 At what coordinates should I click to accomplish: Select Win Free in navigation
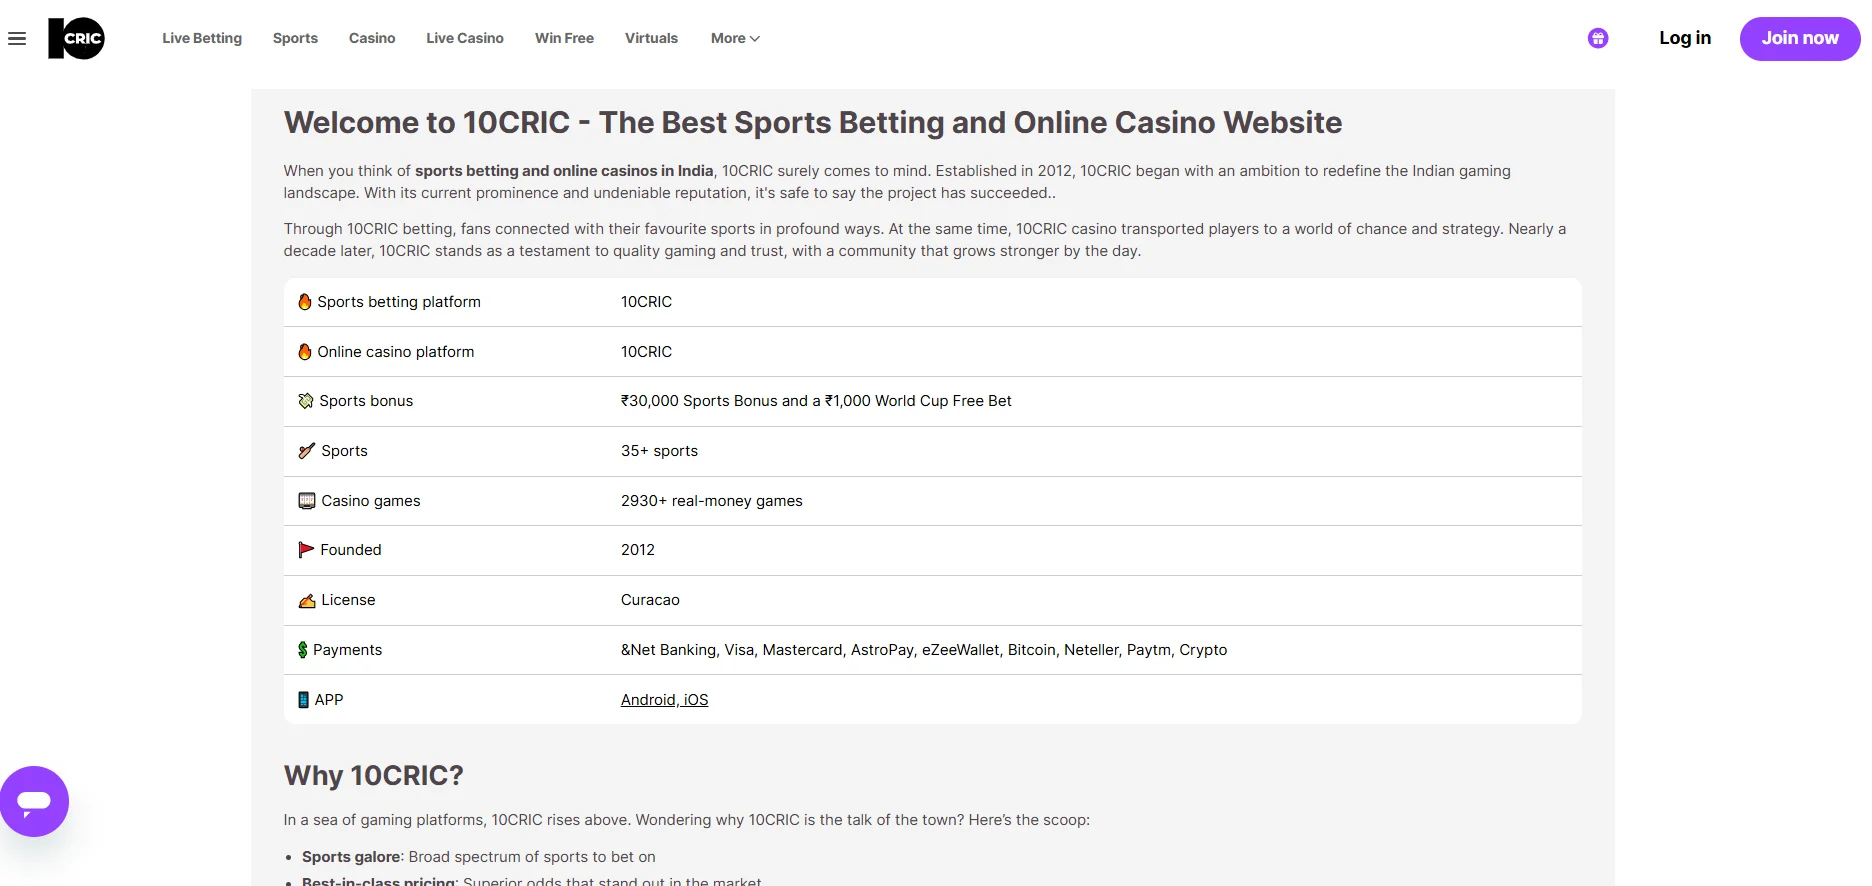coord(564,38)
